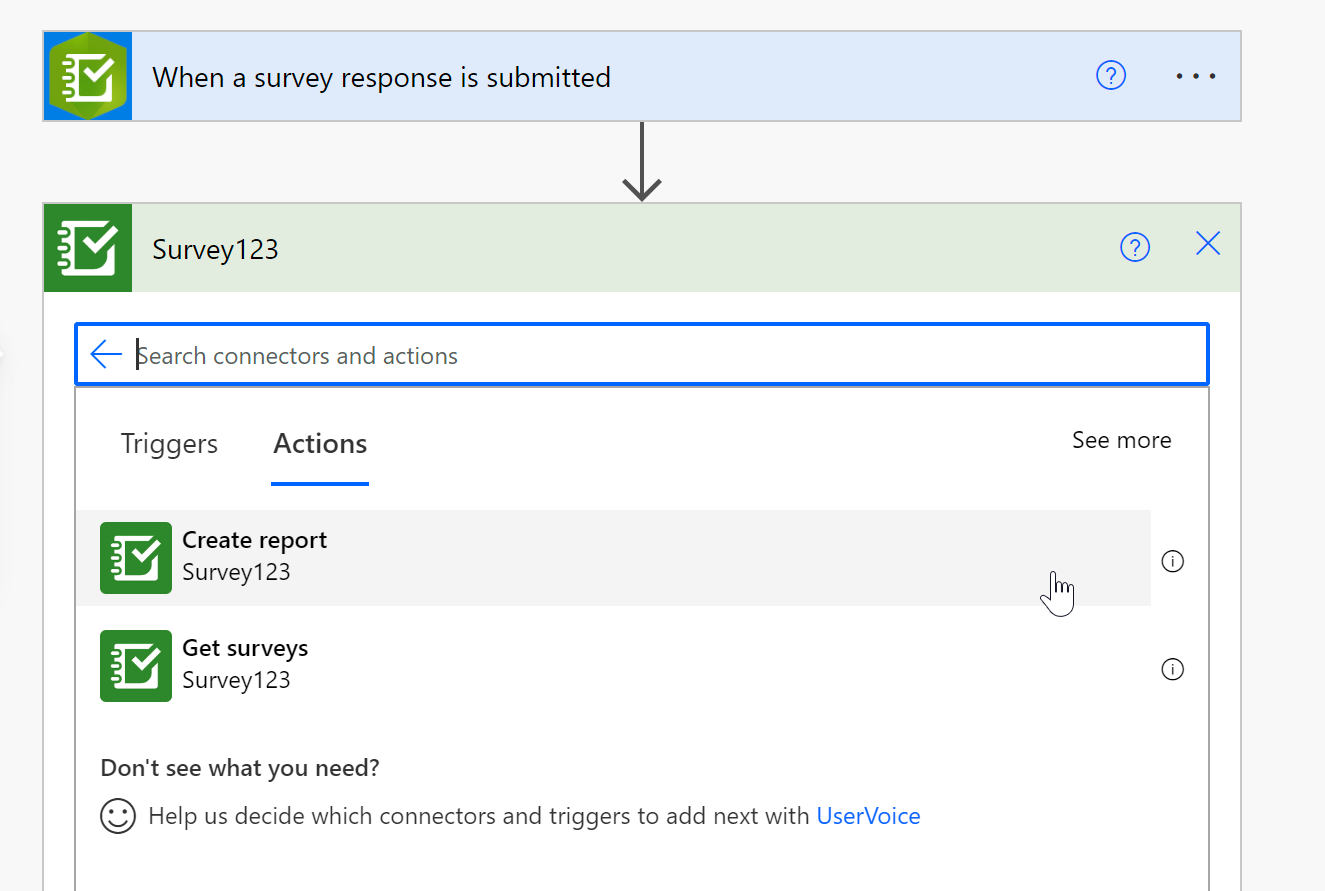Select the 'When a survey response is submitted' title
This screenshot has height=891, width=1325.
381,77
